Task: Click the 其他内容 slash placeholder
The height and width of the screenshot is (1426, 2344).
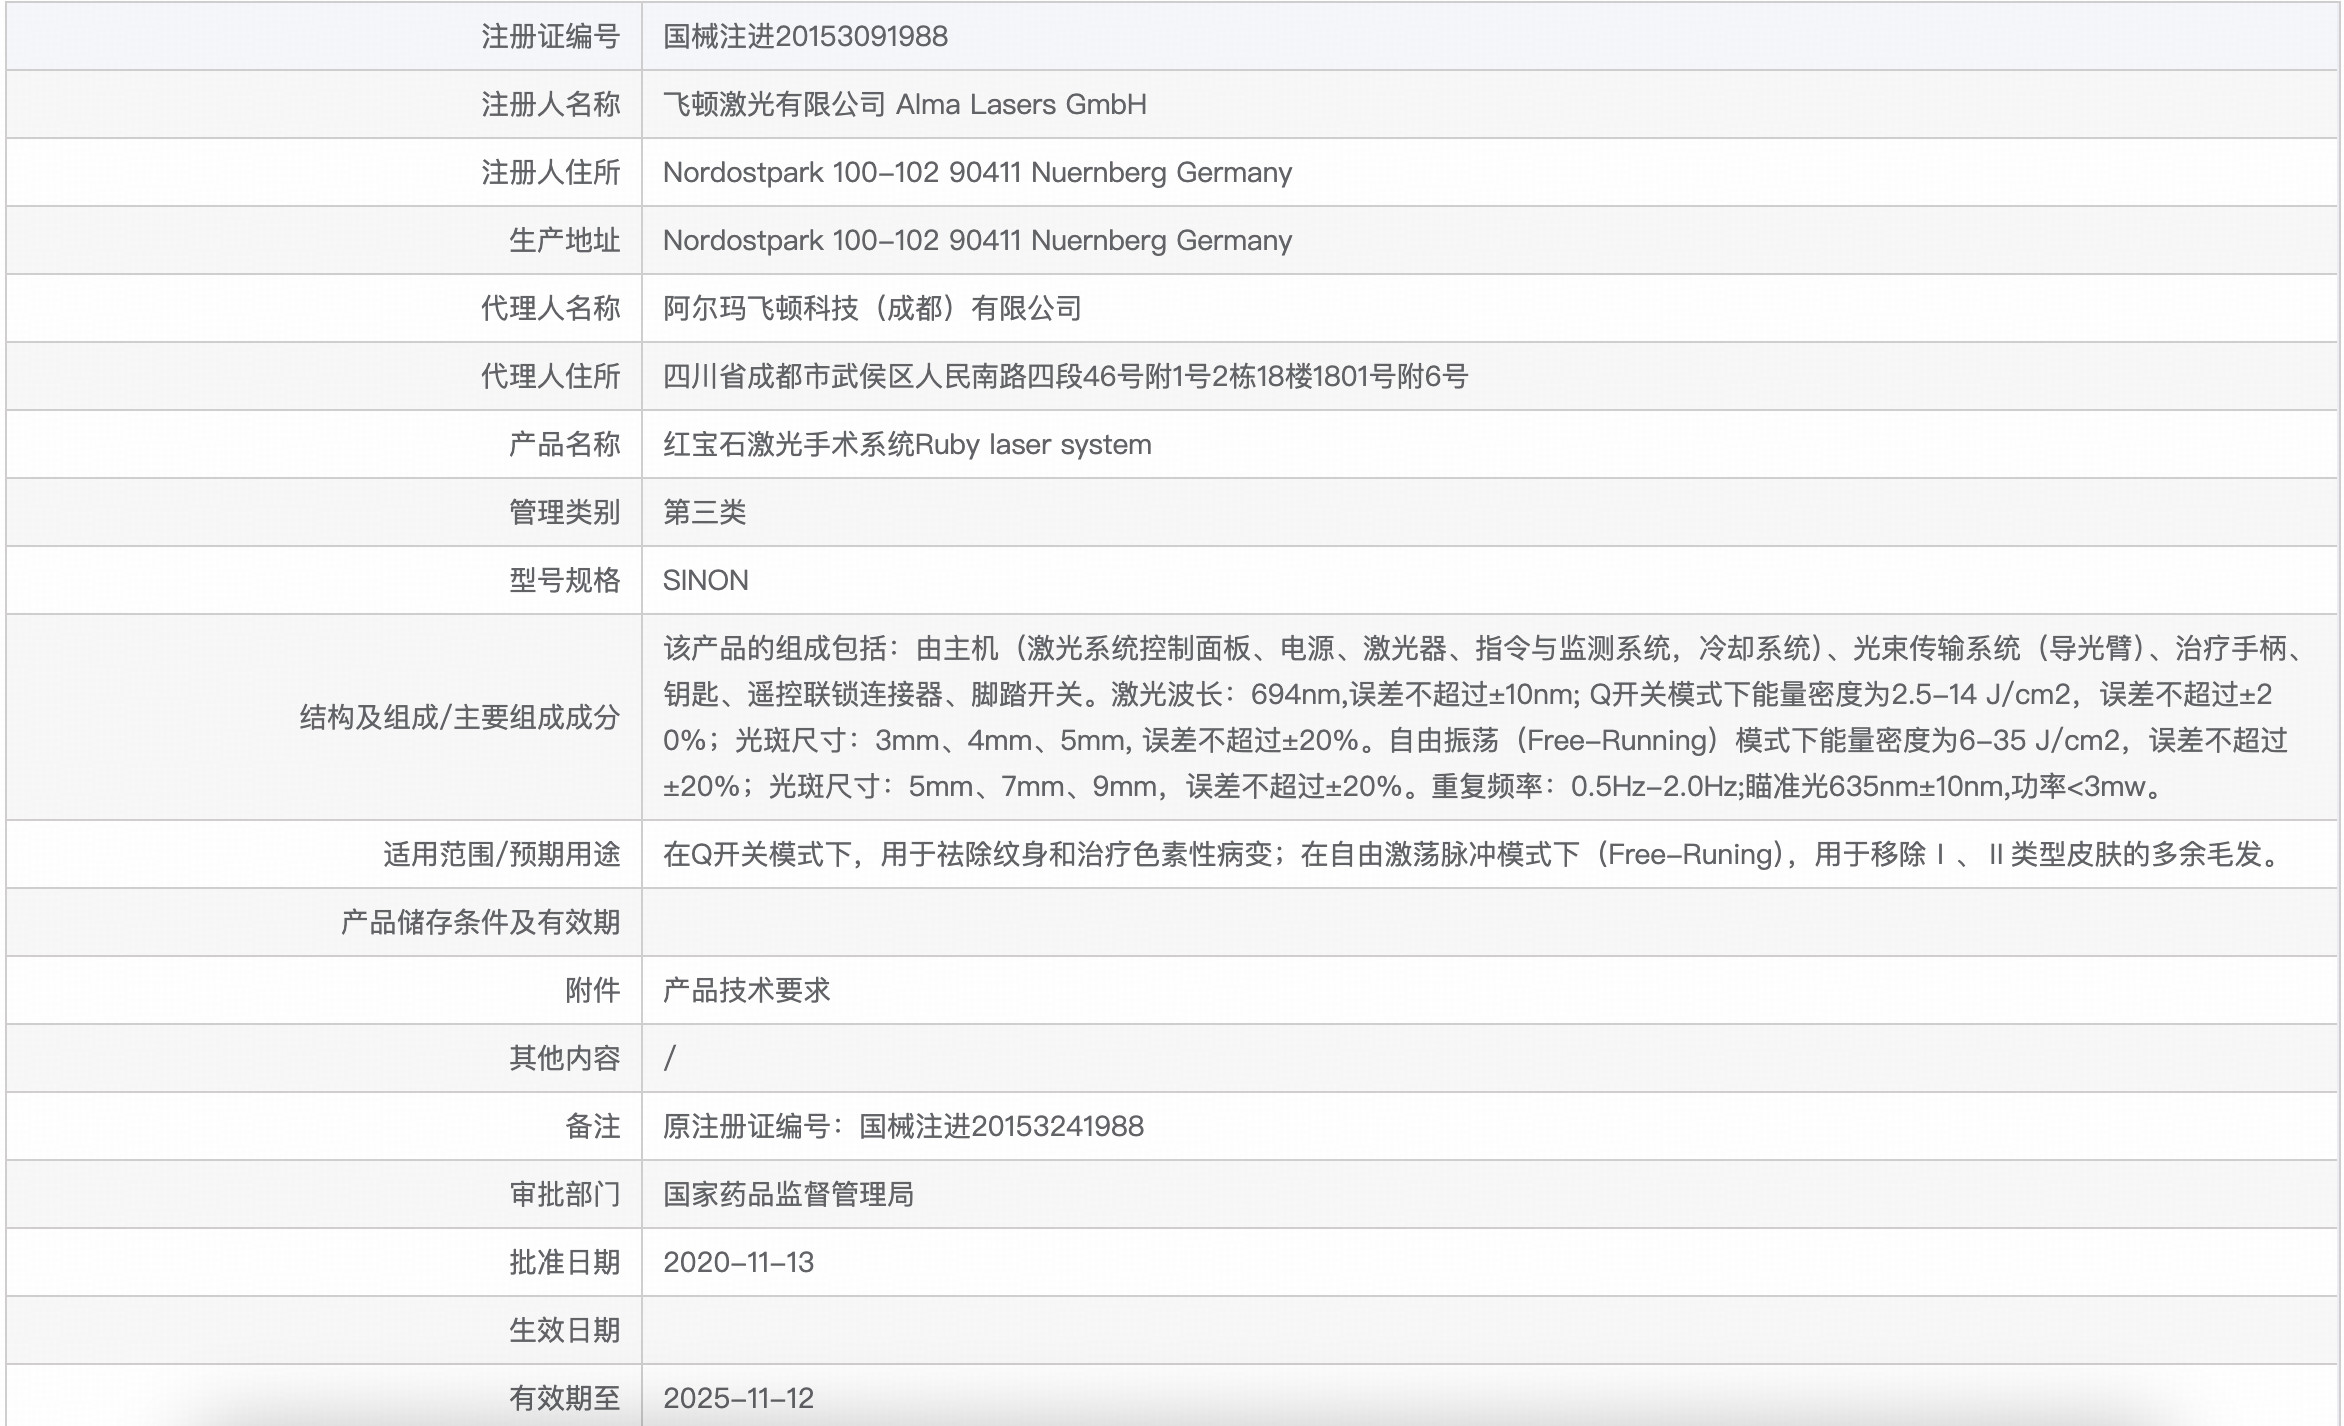Action: pyautogui.click(x=670, y=1059)
